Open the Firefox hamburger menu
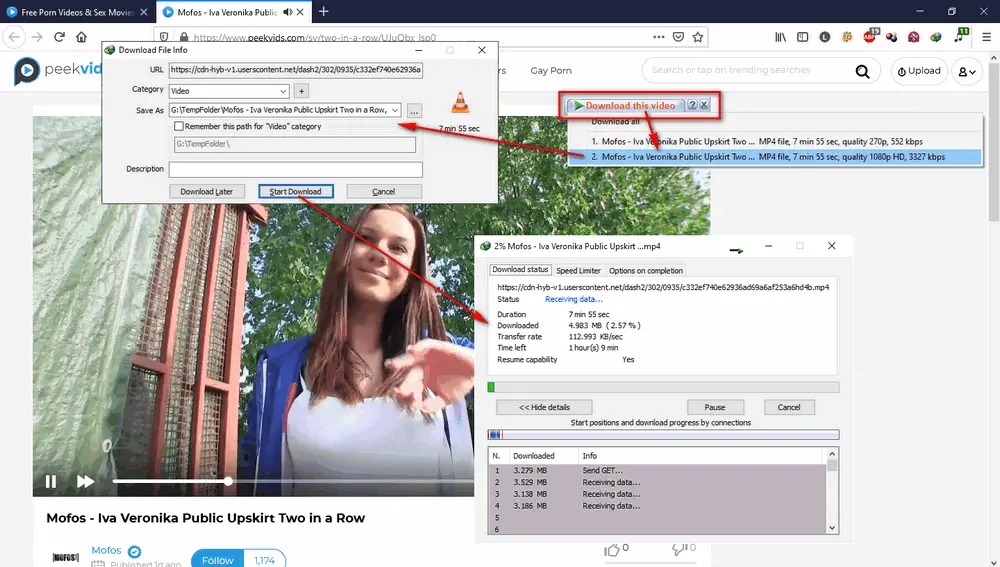The width and height of the screenshot is (1000, 567). (x=986, y=37)
